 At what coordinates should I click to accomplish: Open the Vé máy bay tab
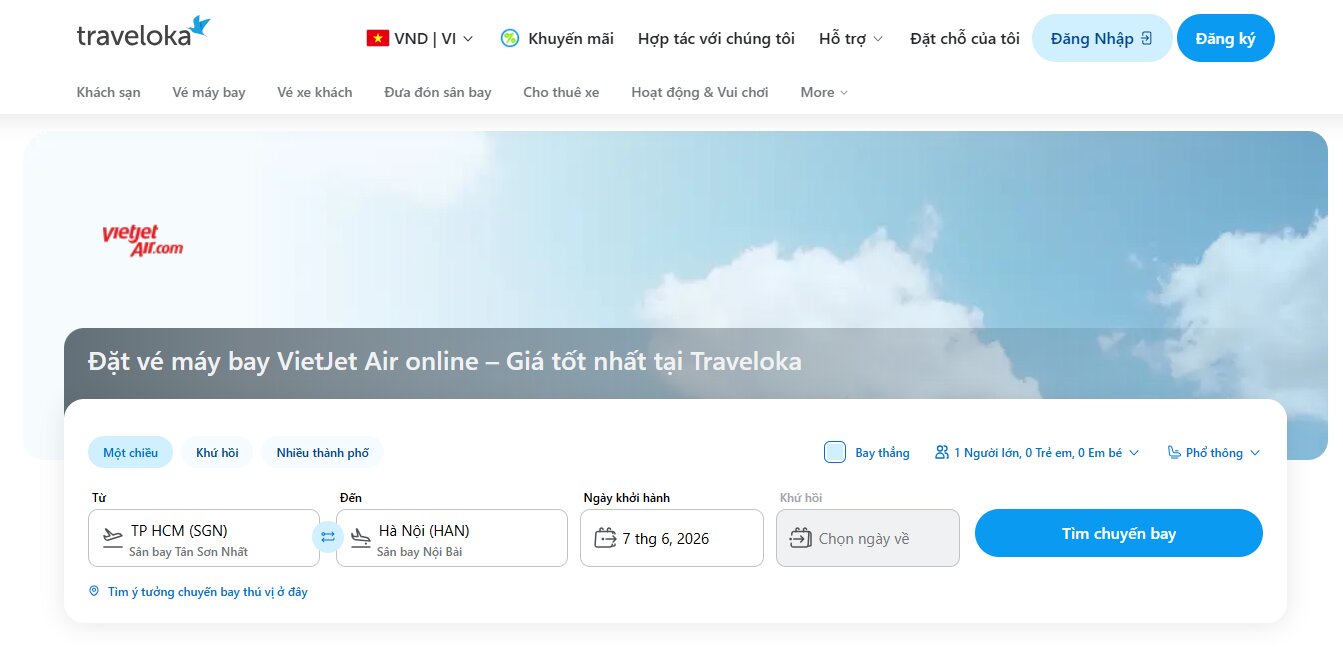209,92
